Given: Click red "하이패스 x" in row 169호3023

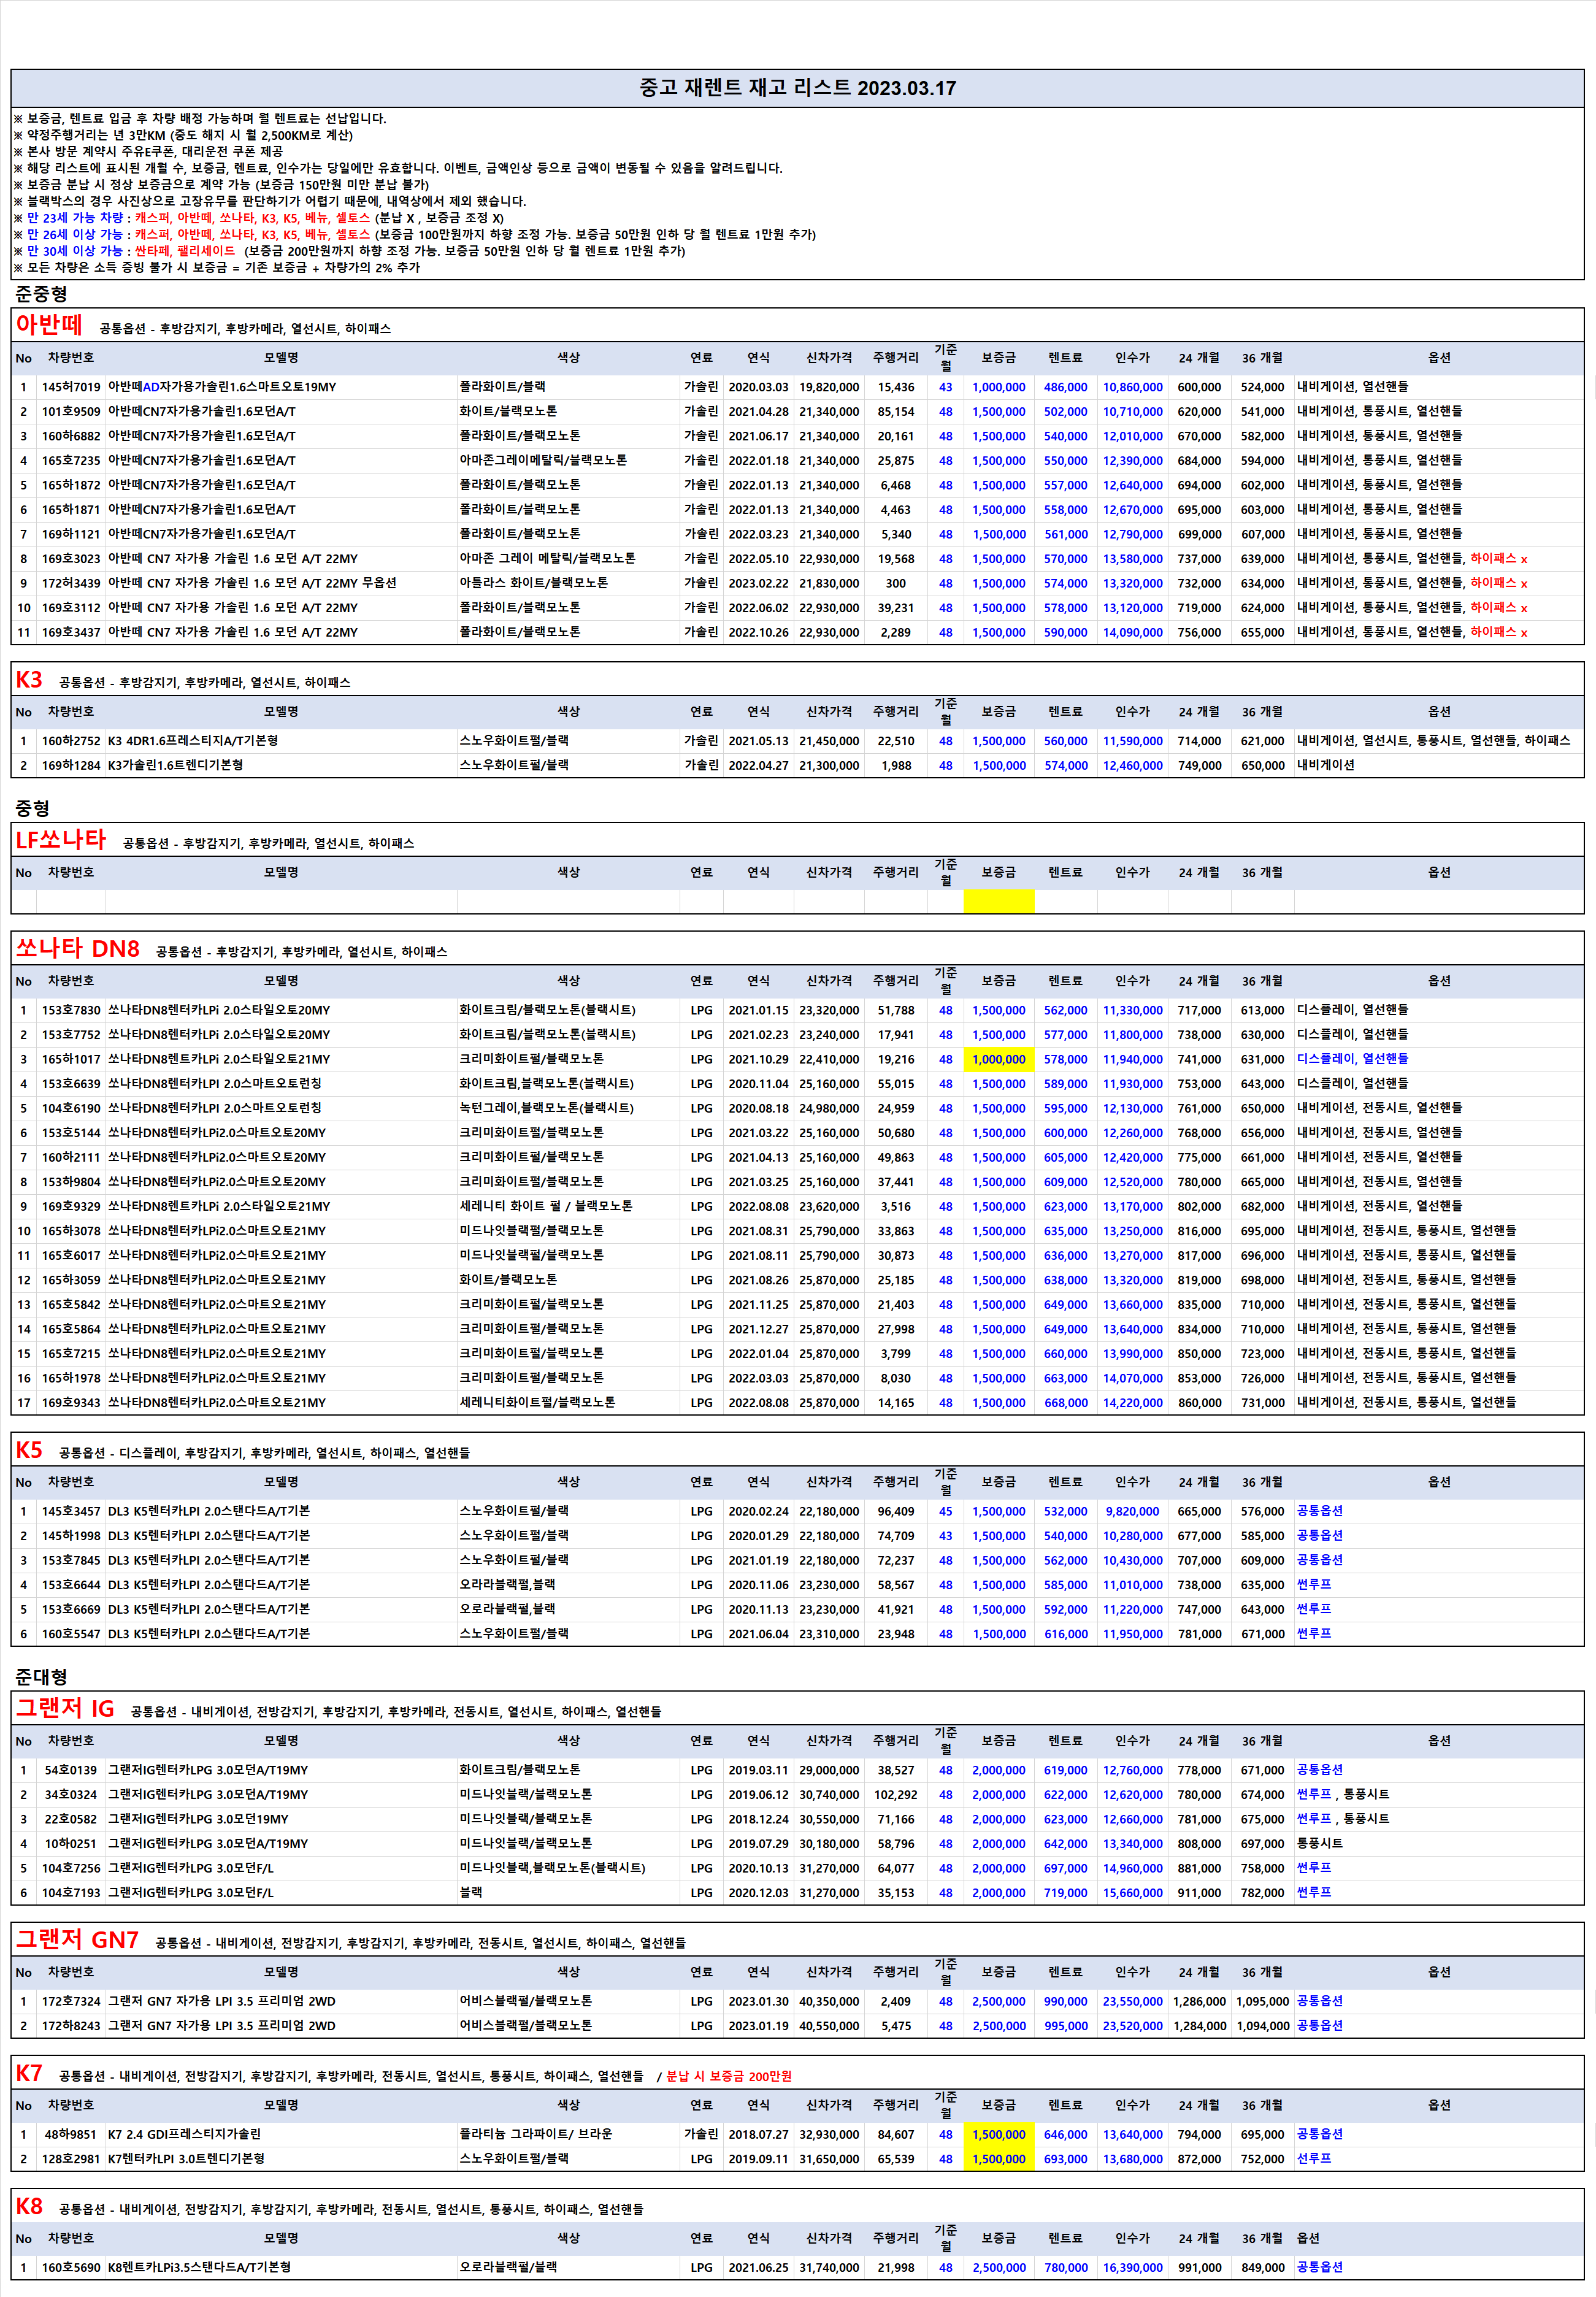Looking at the screenshot, I should [x=1498, y=558].
